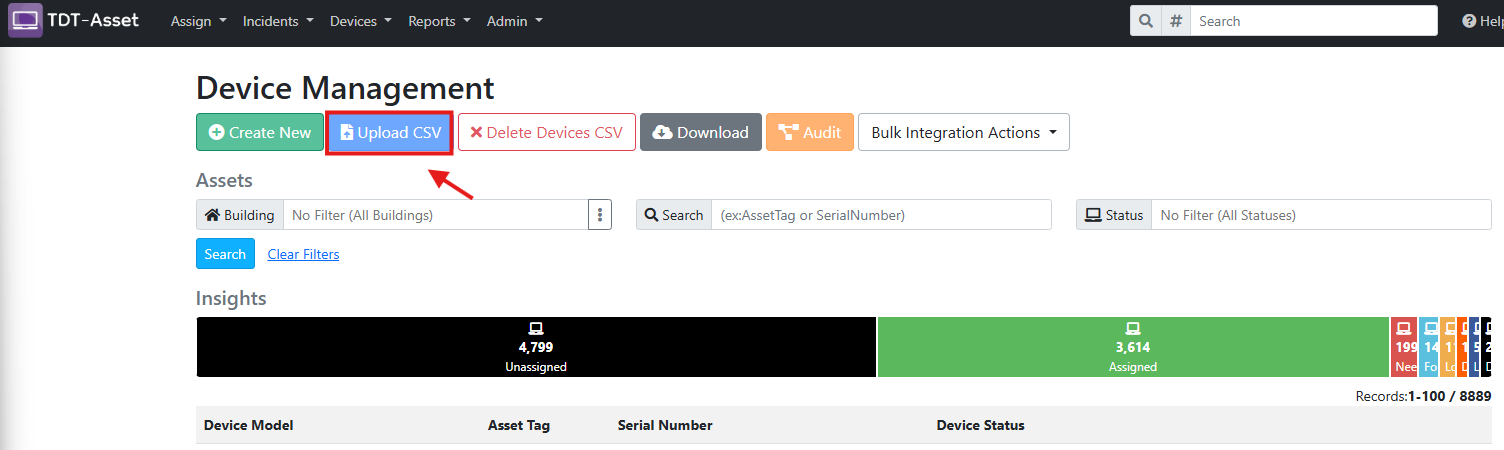
Task: Click the Upload CSV button
Action: (x=390, y=132)
